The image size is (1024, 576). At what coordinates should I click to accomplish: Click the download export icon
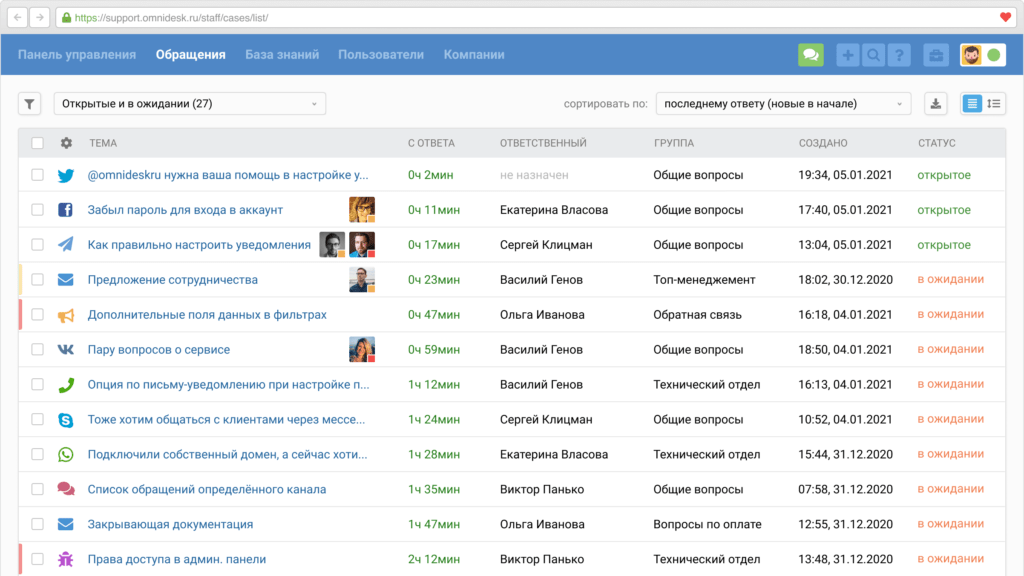[x=936, y=104]
